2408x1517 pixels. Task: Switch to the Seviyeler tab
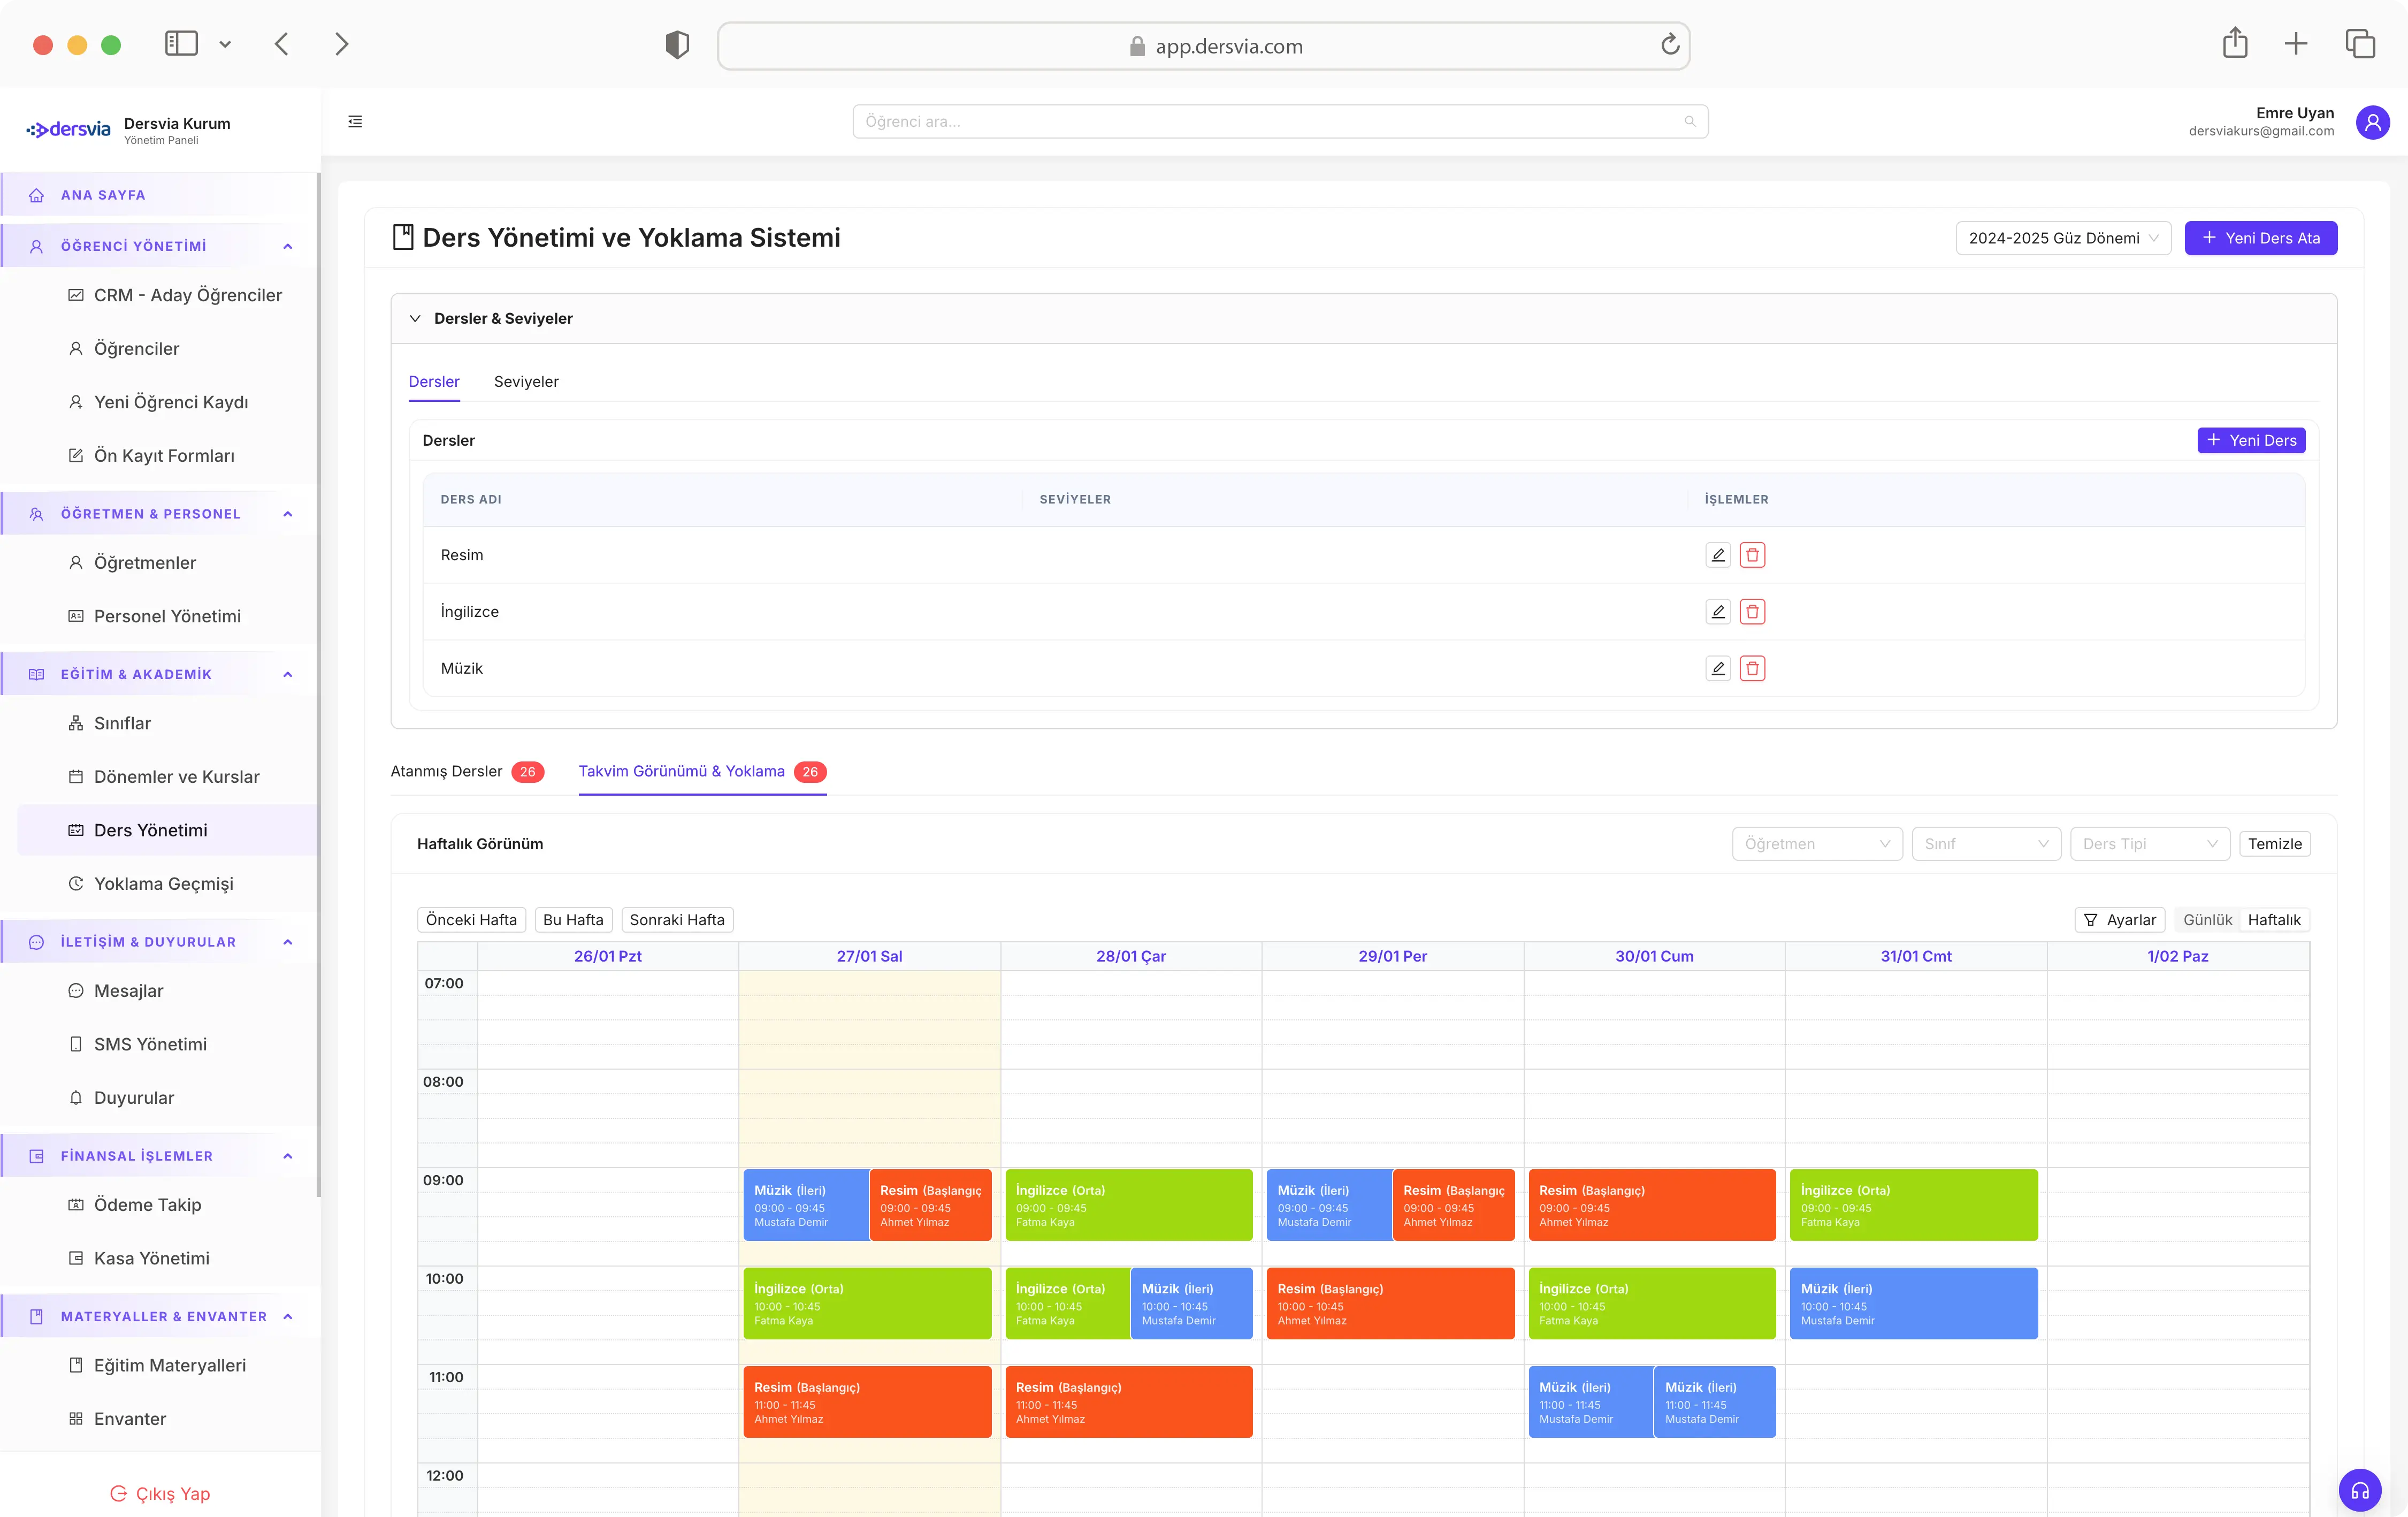point(526,382)
